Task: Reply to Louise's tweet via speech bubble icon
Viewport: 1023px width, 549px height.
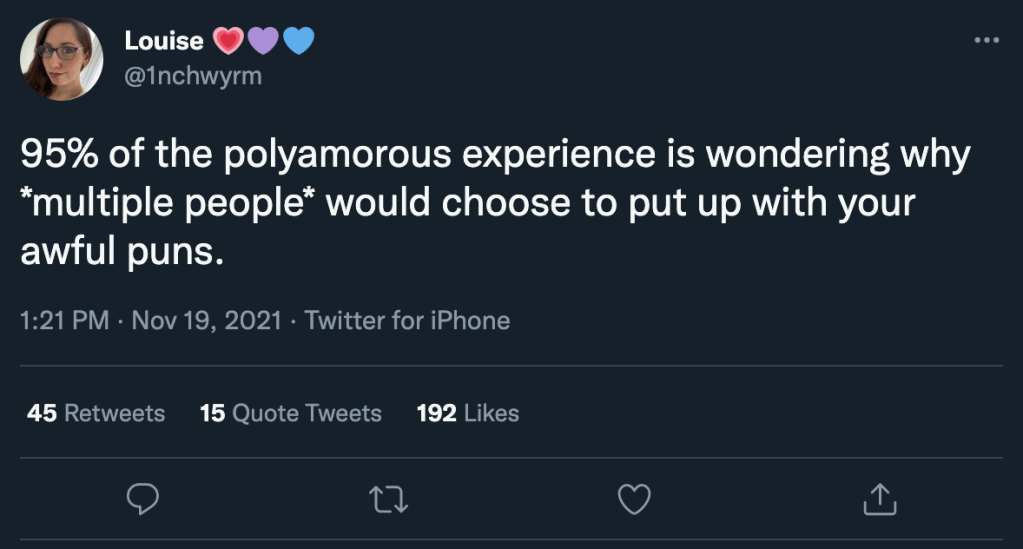Action: pyautogui.click(x=143, y=499)
